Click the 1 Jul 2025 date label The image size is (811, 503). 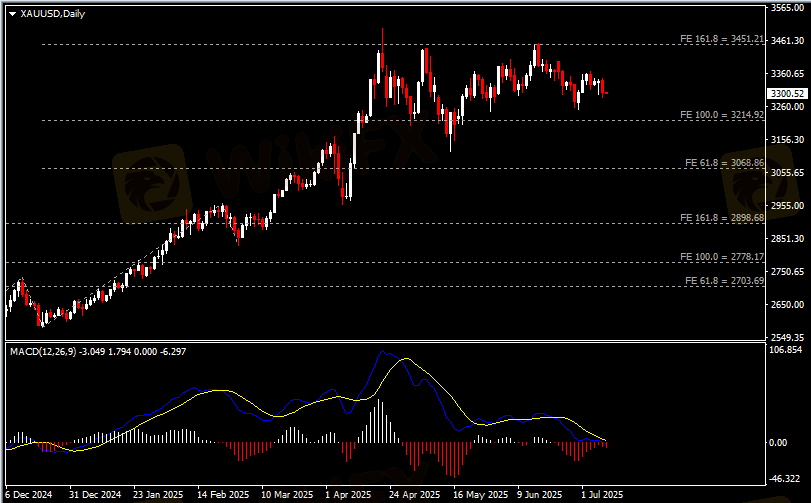pos(602,495)
